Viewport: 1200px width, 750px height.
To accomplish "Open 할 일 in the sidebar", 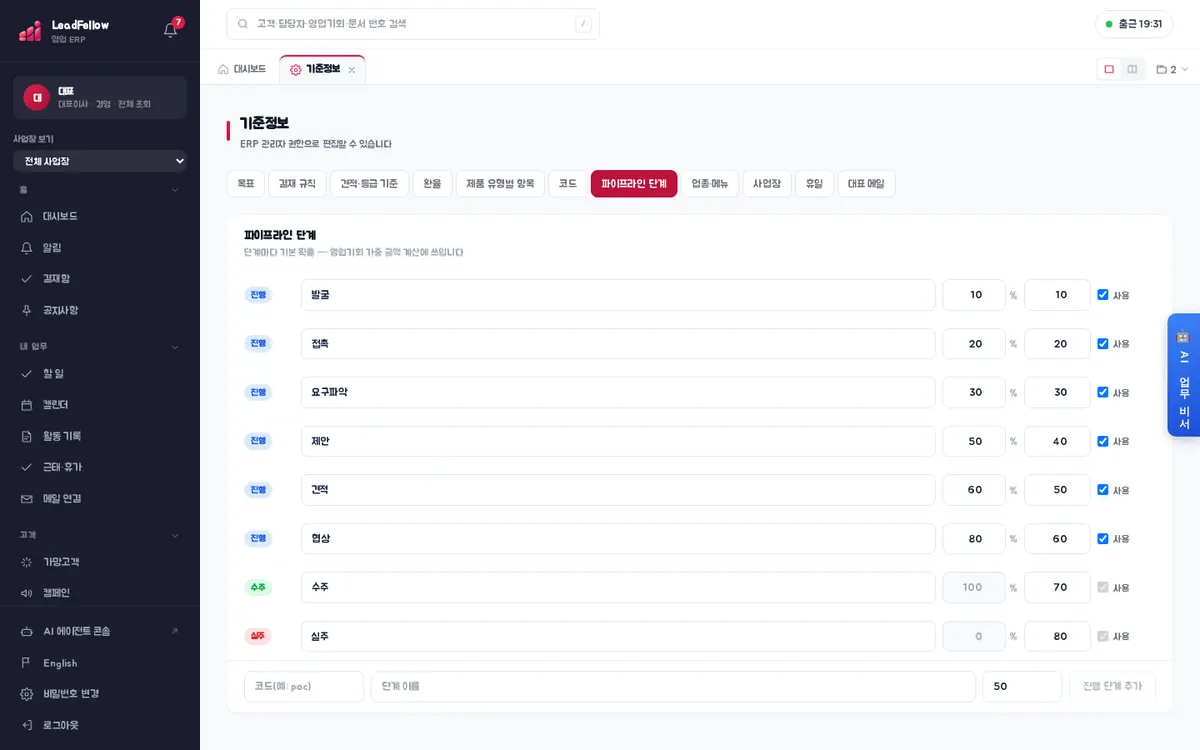I will pos(100,373).
